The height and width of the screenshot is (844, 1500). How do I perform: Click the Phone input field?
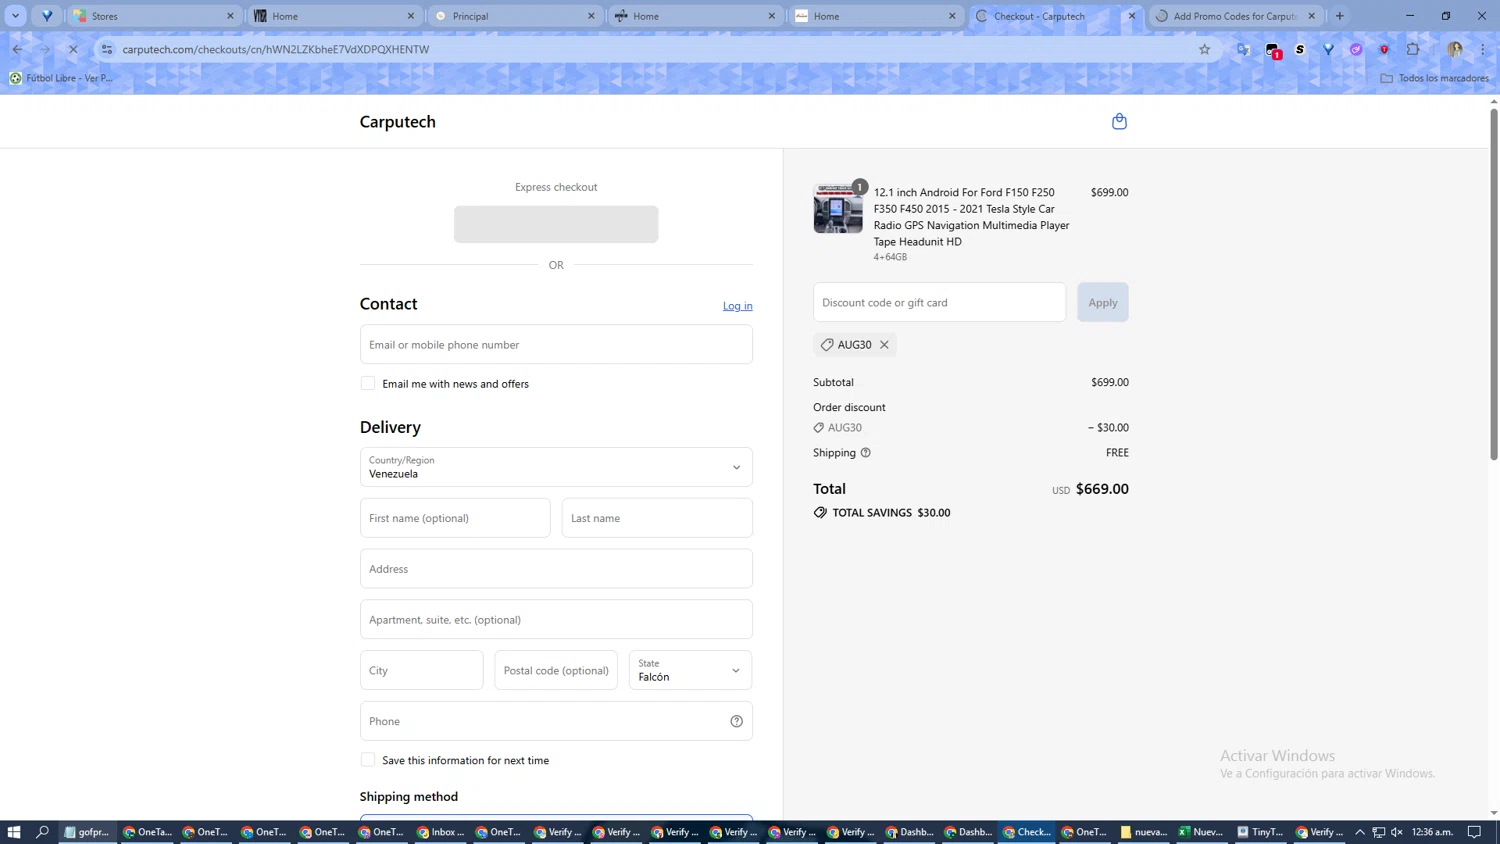[556, 721]
